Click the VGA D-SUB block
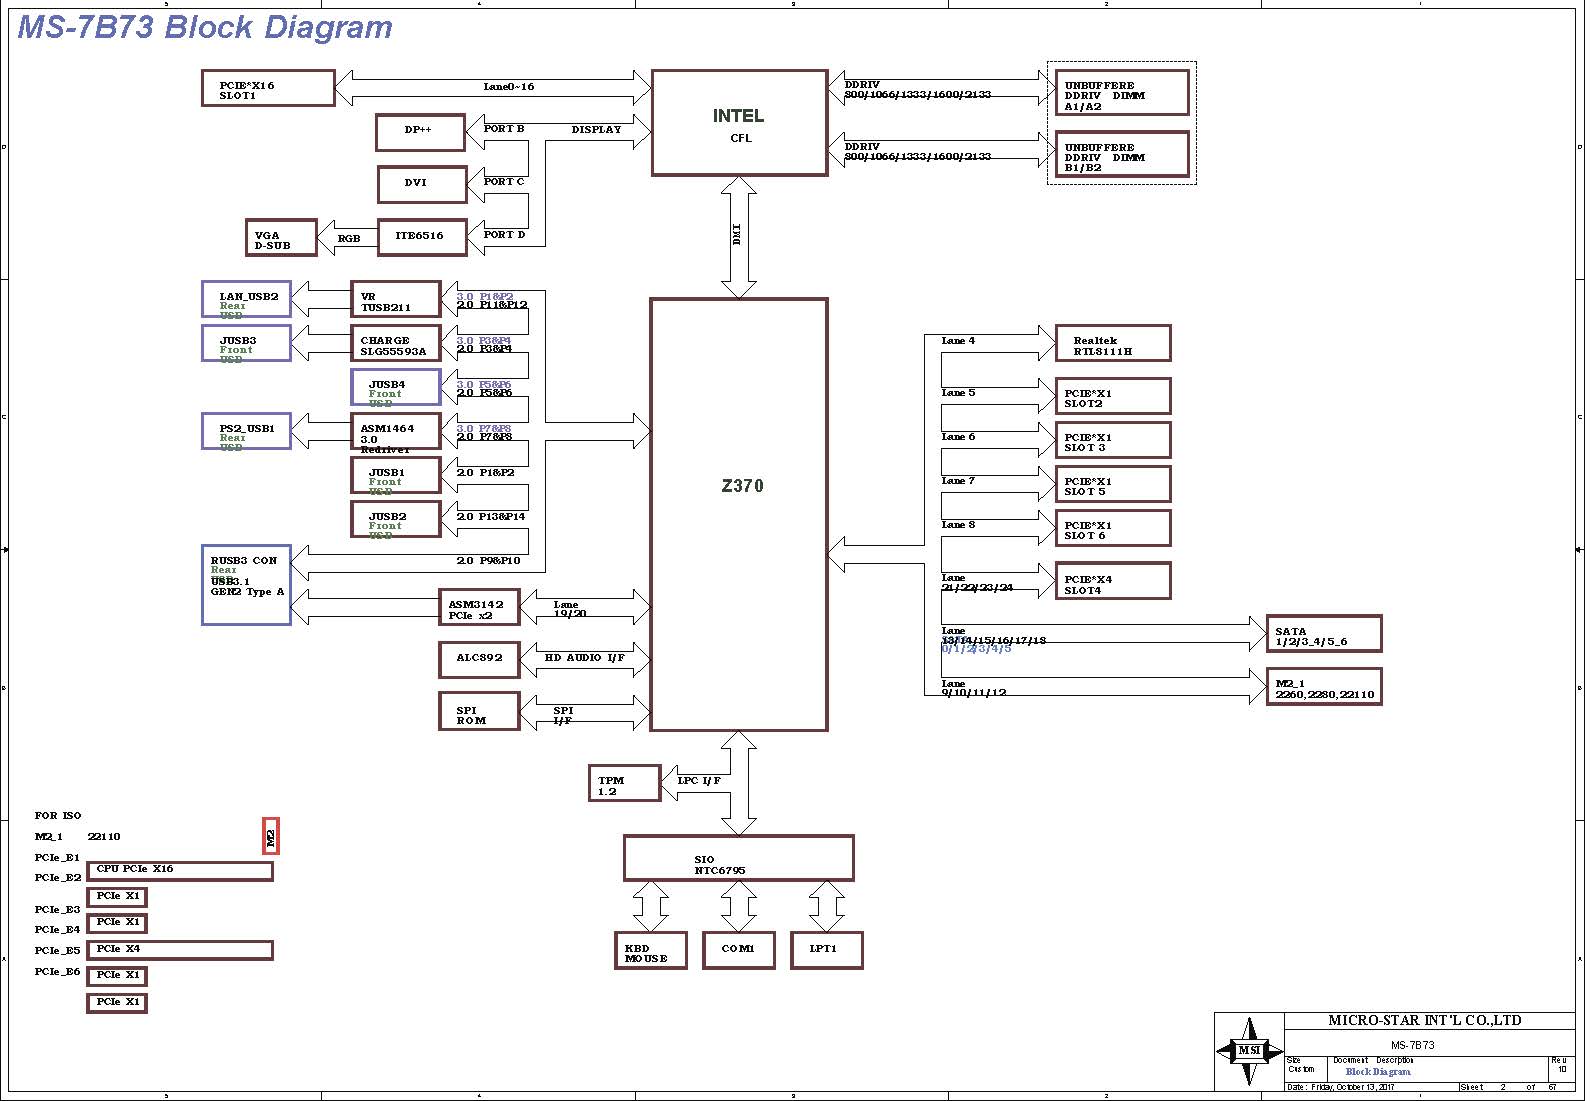Viewport: 1593px width, 1101px height. point(281,238)
